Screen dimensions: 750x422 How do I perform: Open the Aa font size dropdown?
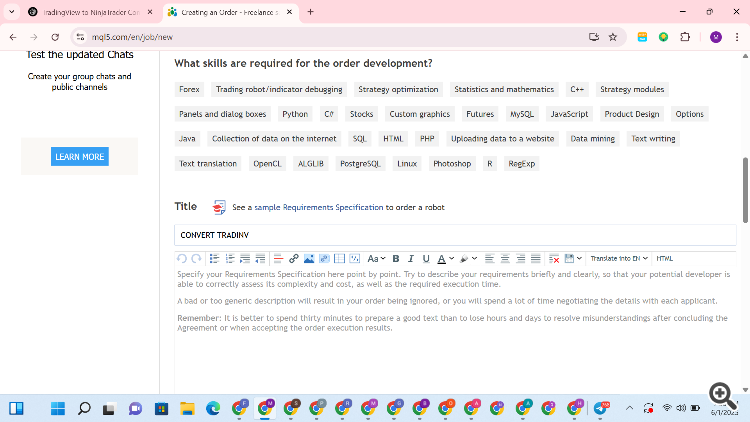point(376,258)
